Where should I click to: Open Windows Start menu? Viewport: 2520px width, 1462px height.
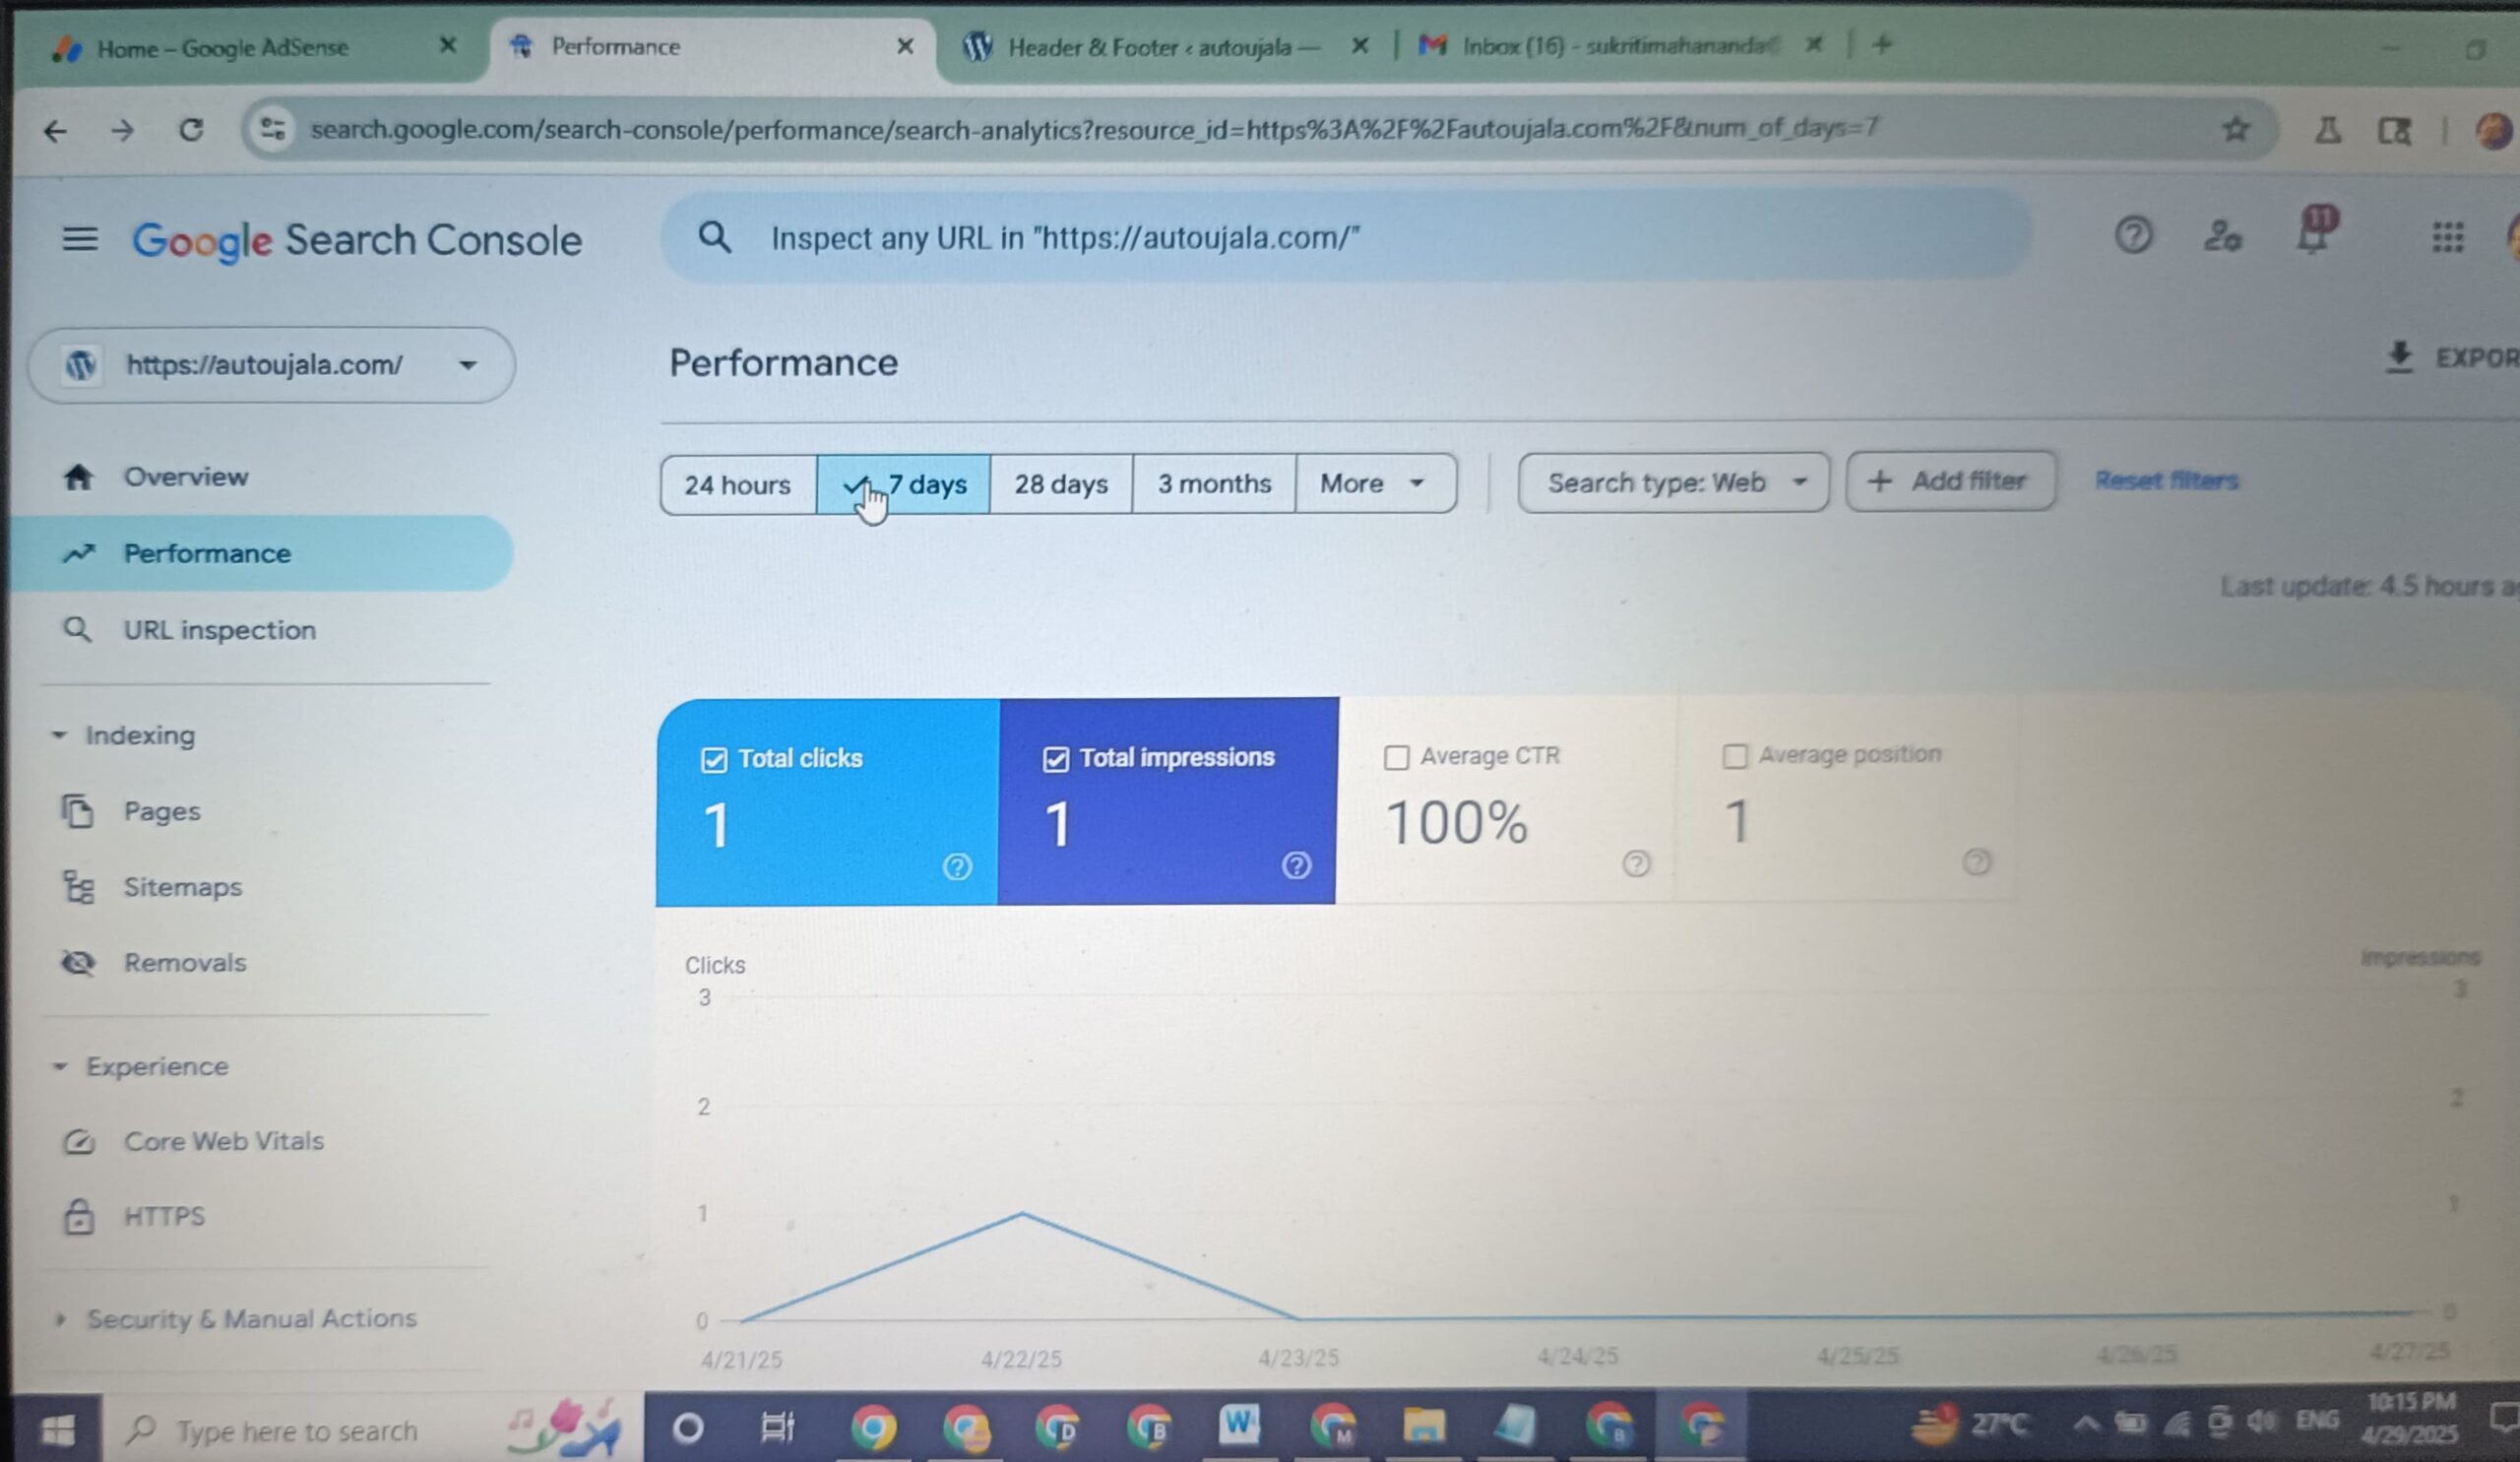tap(57, 1430)
